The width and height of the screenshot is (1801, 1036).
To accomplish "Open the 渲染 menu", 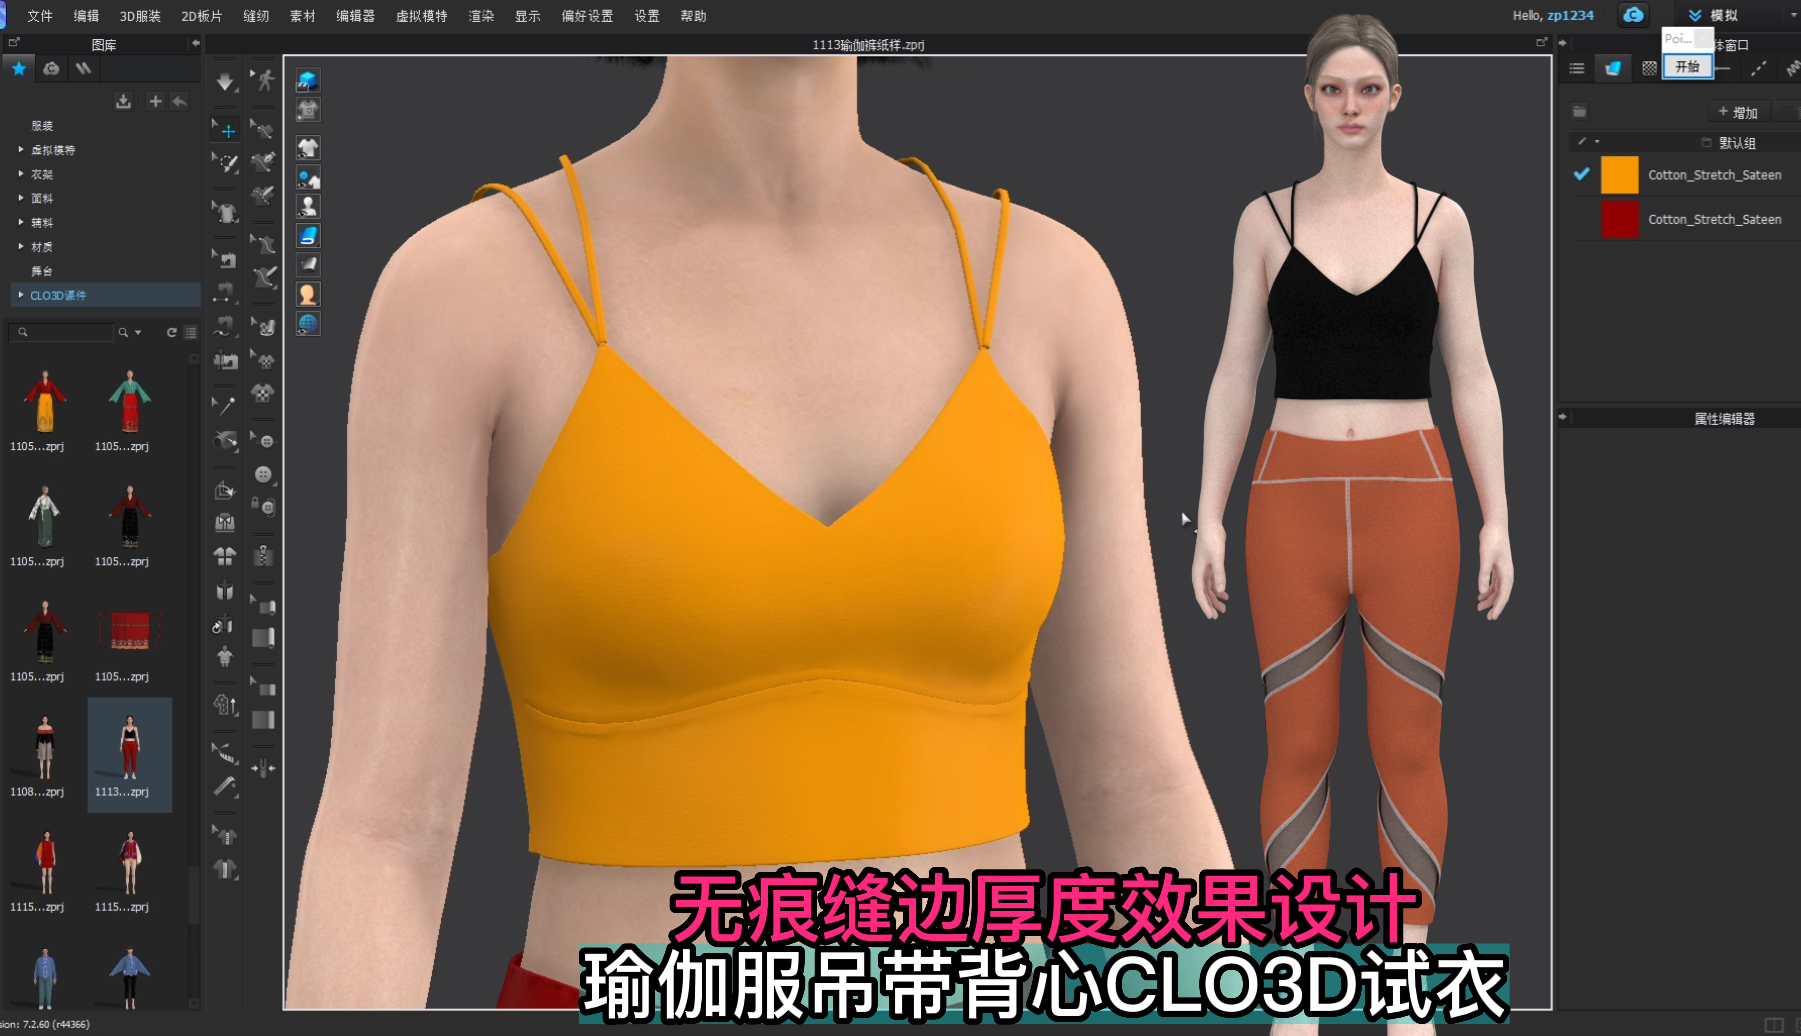I will (481, 16).
